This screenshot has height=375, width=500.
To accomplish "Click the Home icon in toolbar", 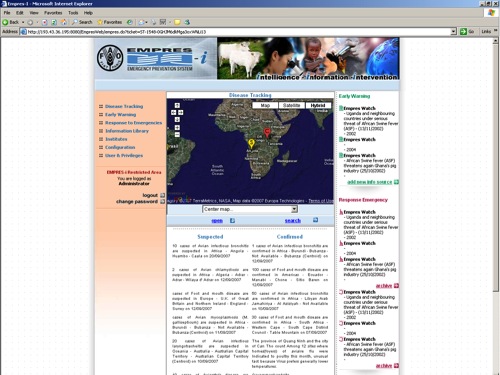I will point(64,22).
